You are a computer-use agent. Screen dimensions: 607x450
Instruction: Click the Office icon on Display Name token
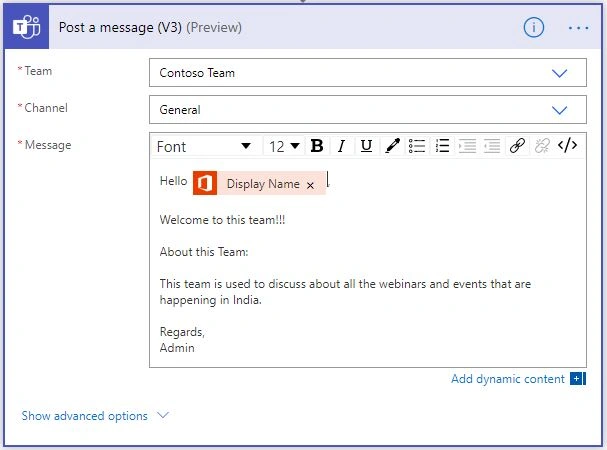(x=205, y=183)
